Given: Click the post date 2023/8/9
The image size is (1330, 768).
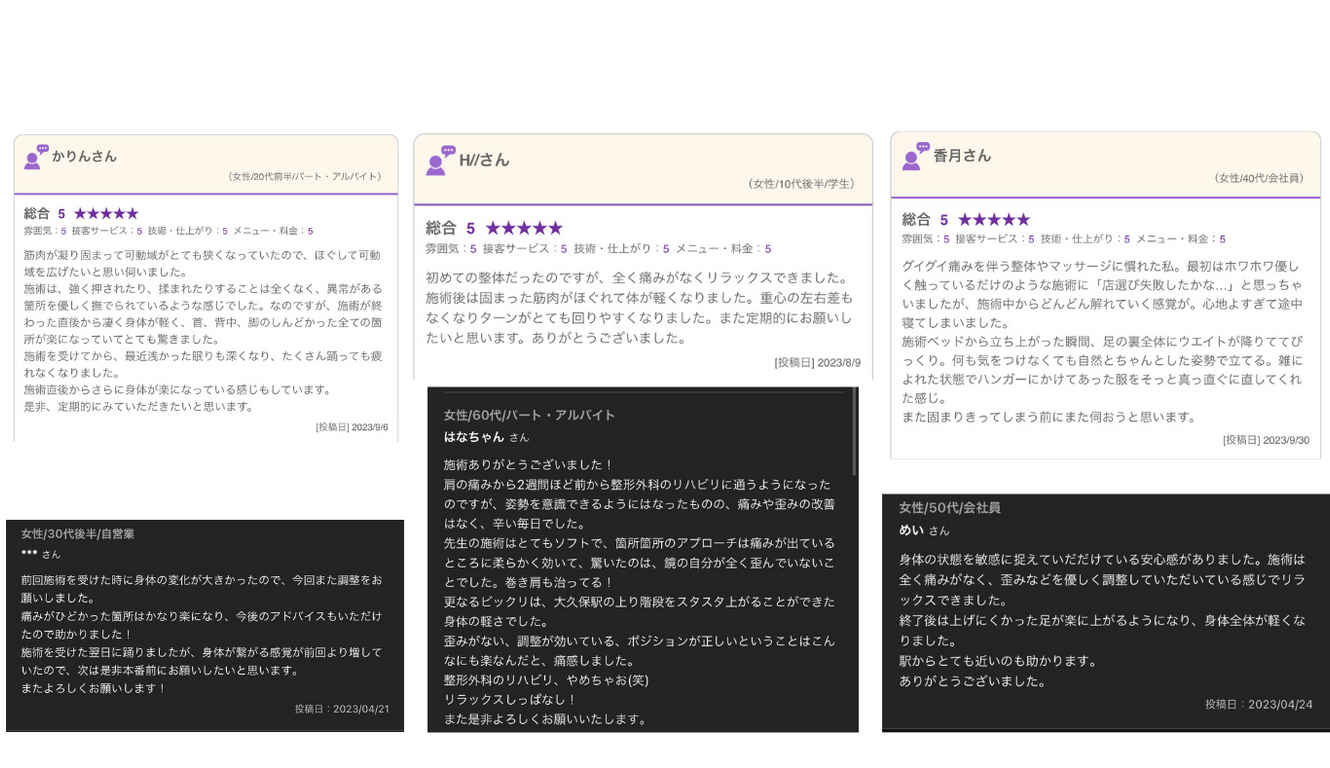Looking at the screenshot, I should (817, 363).
